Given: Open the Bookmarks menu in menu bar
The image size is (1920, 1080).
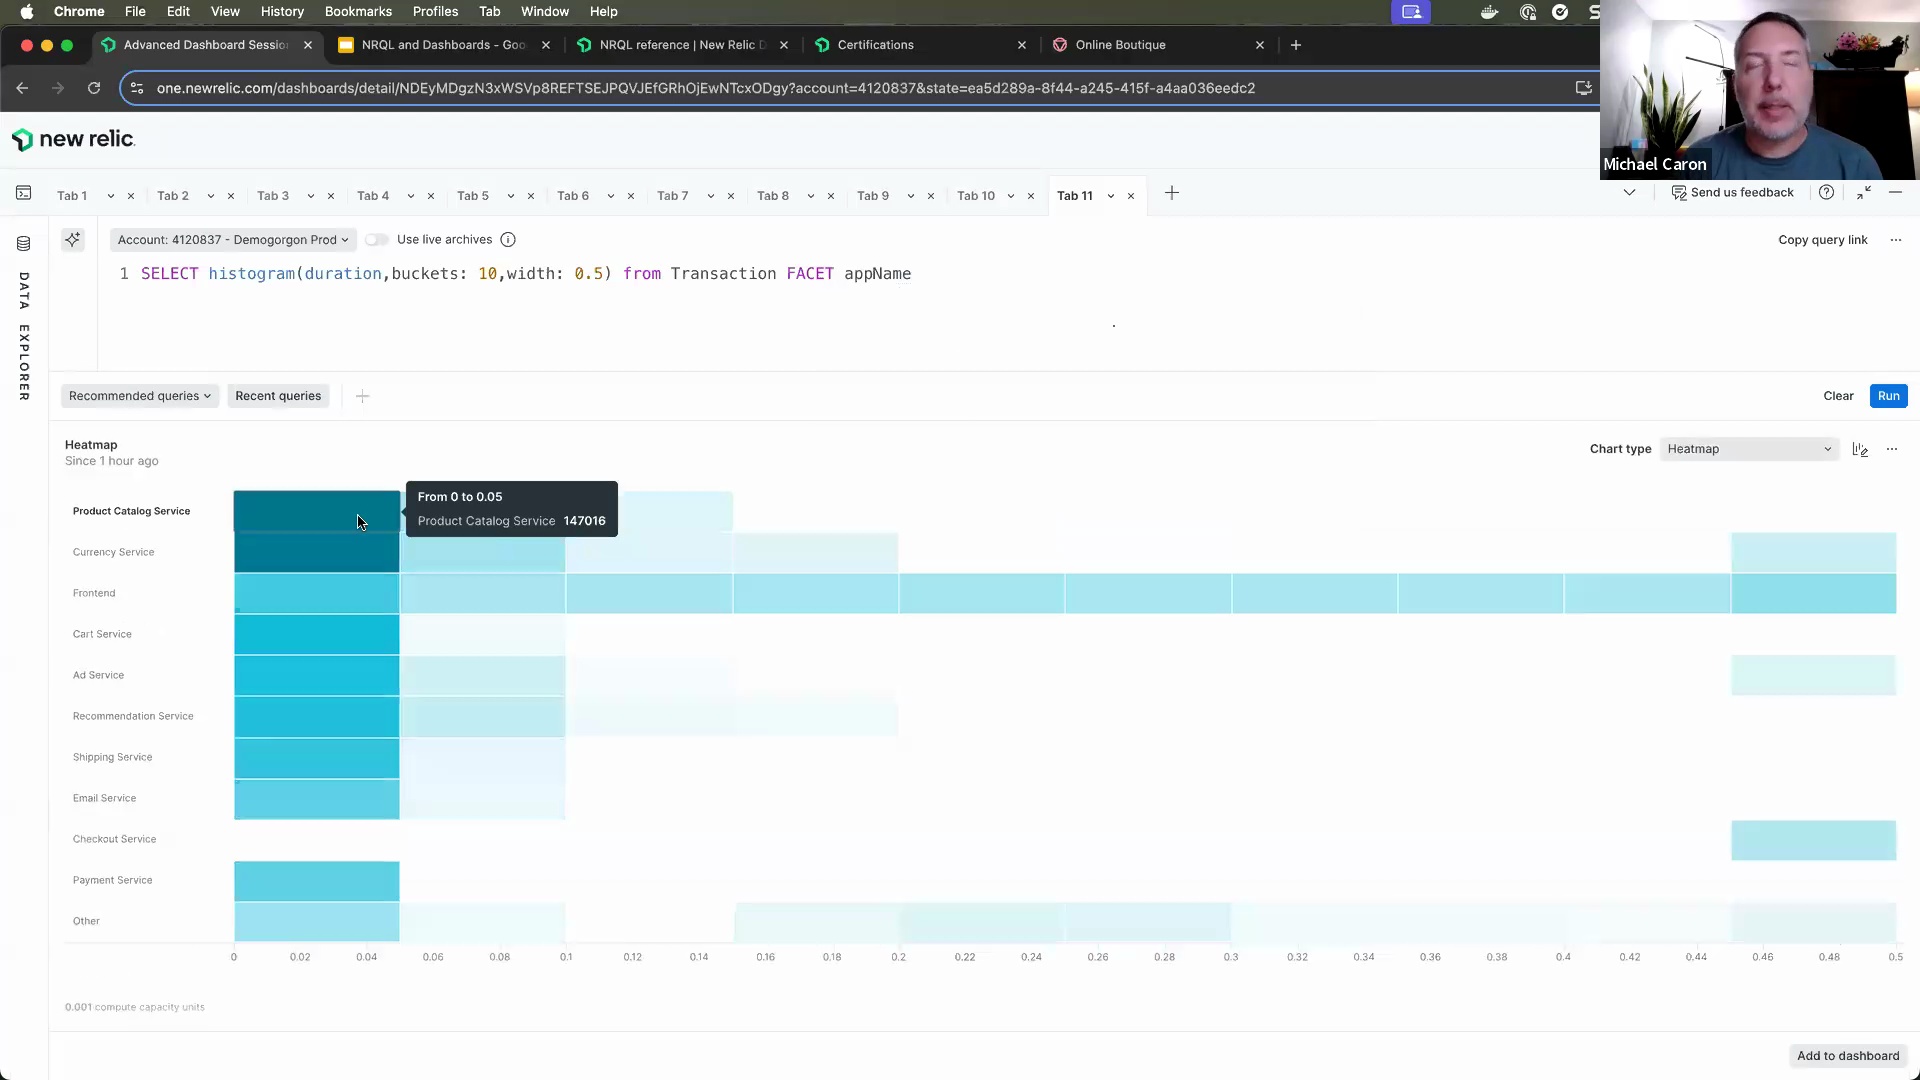Looking at the screenshot, I should 358,12.
